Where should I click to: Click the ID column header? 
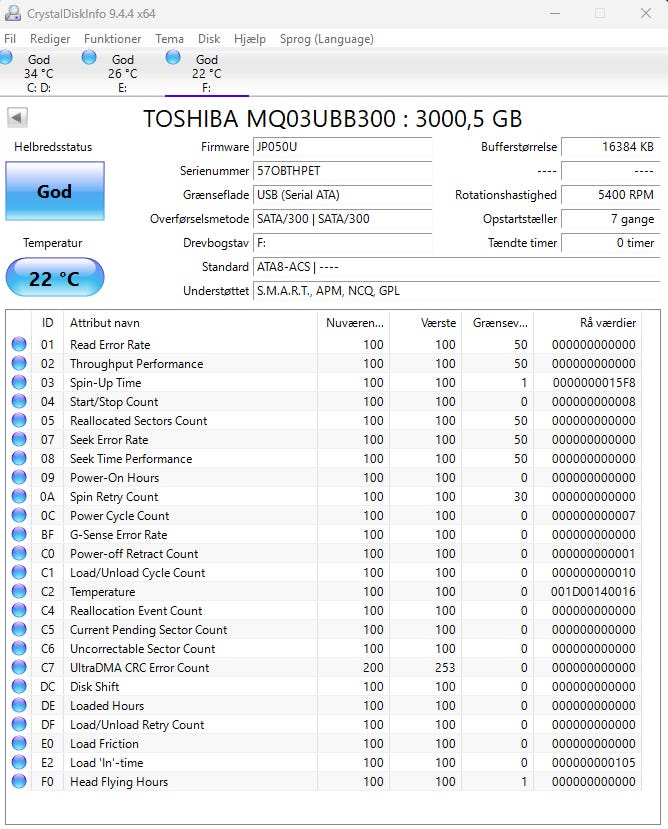point(48,323)
